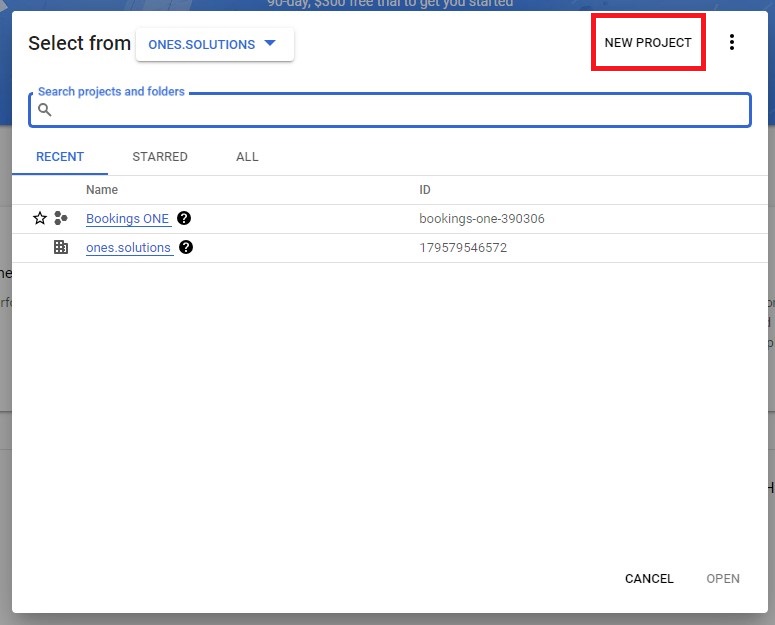Click the ID column header

coord(425,190)
